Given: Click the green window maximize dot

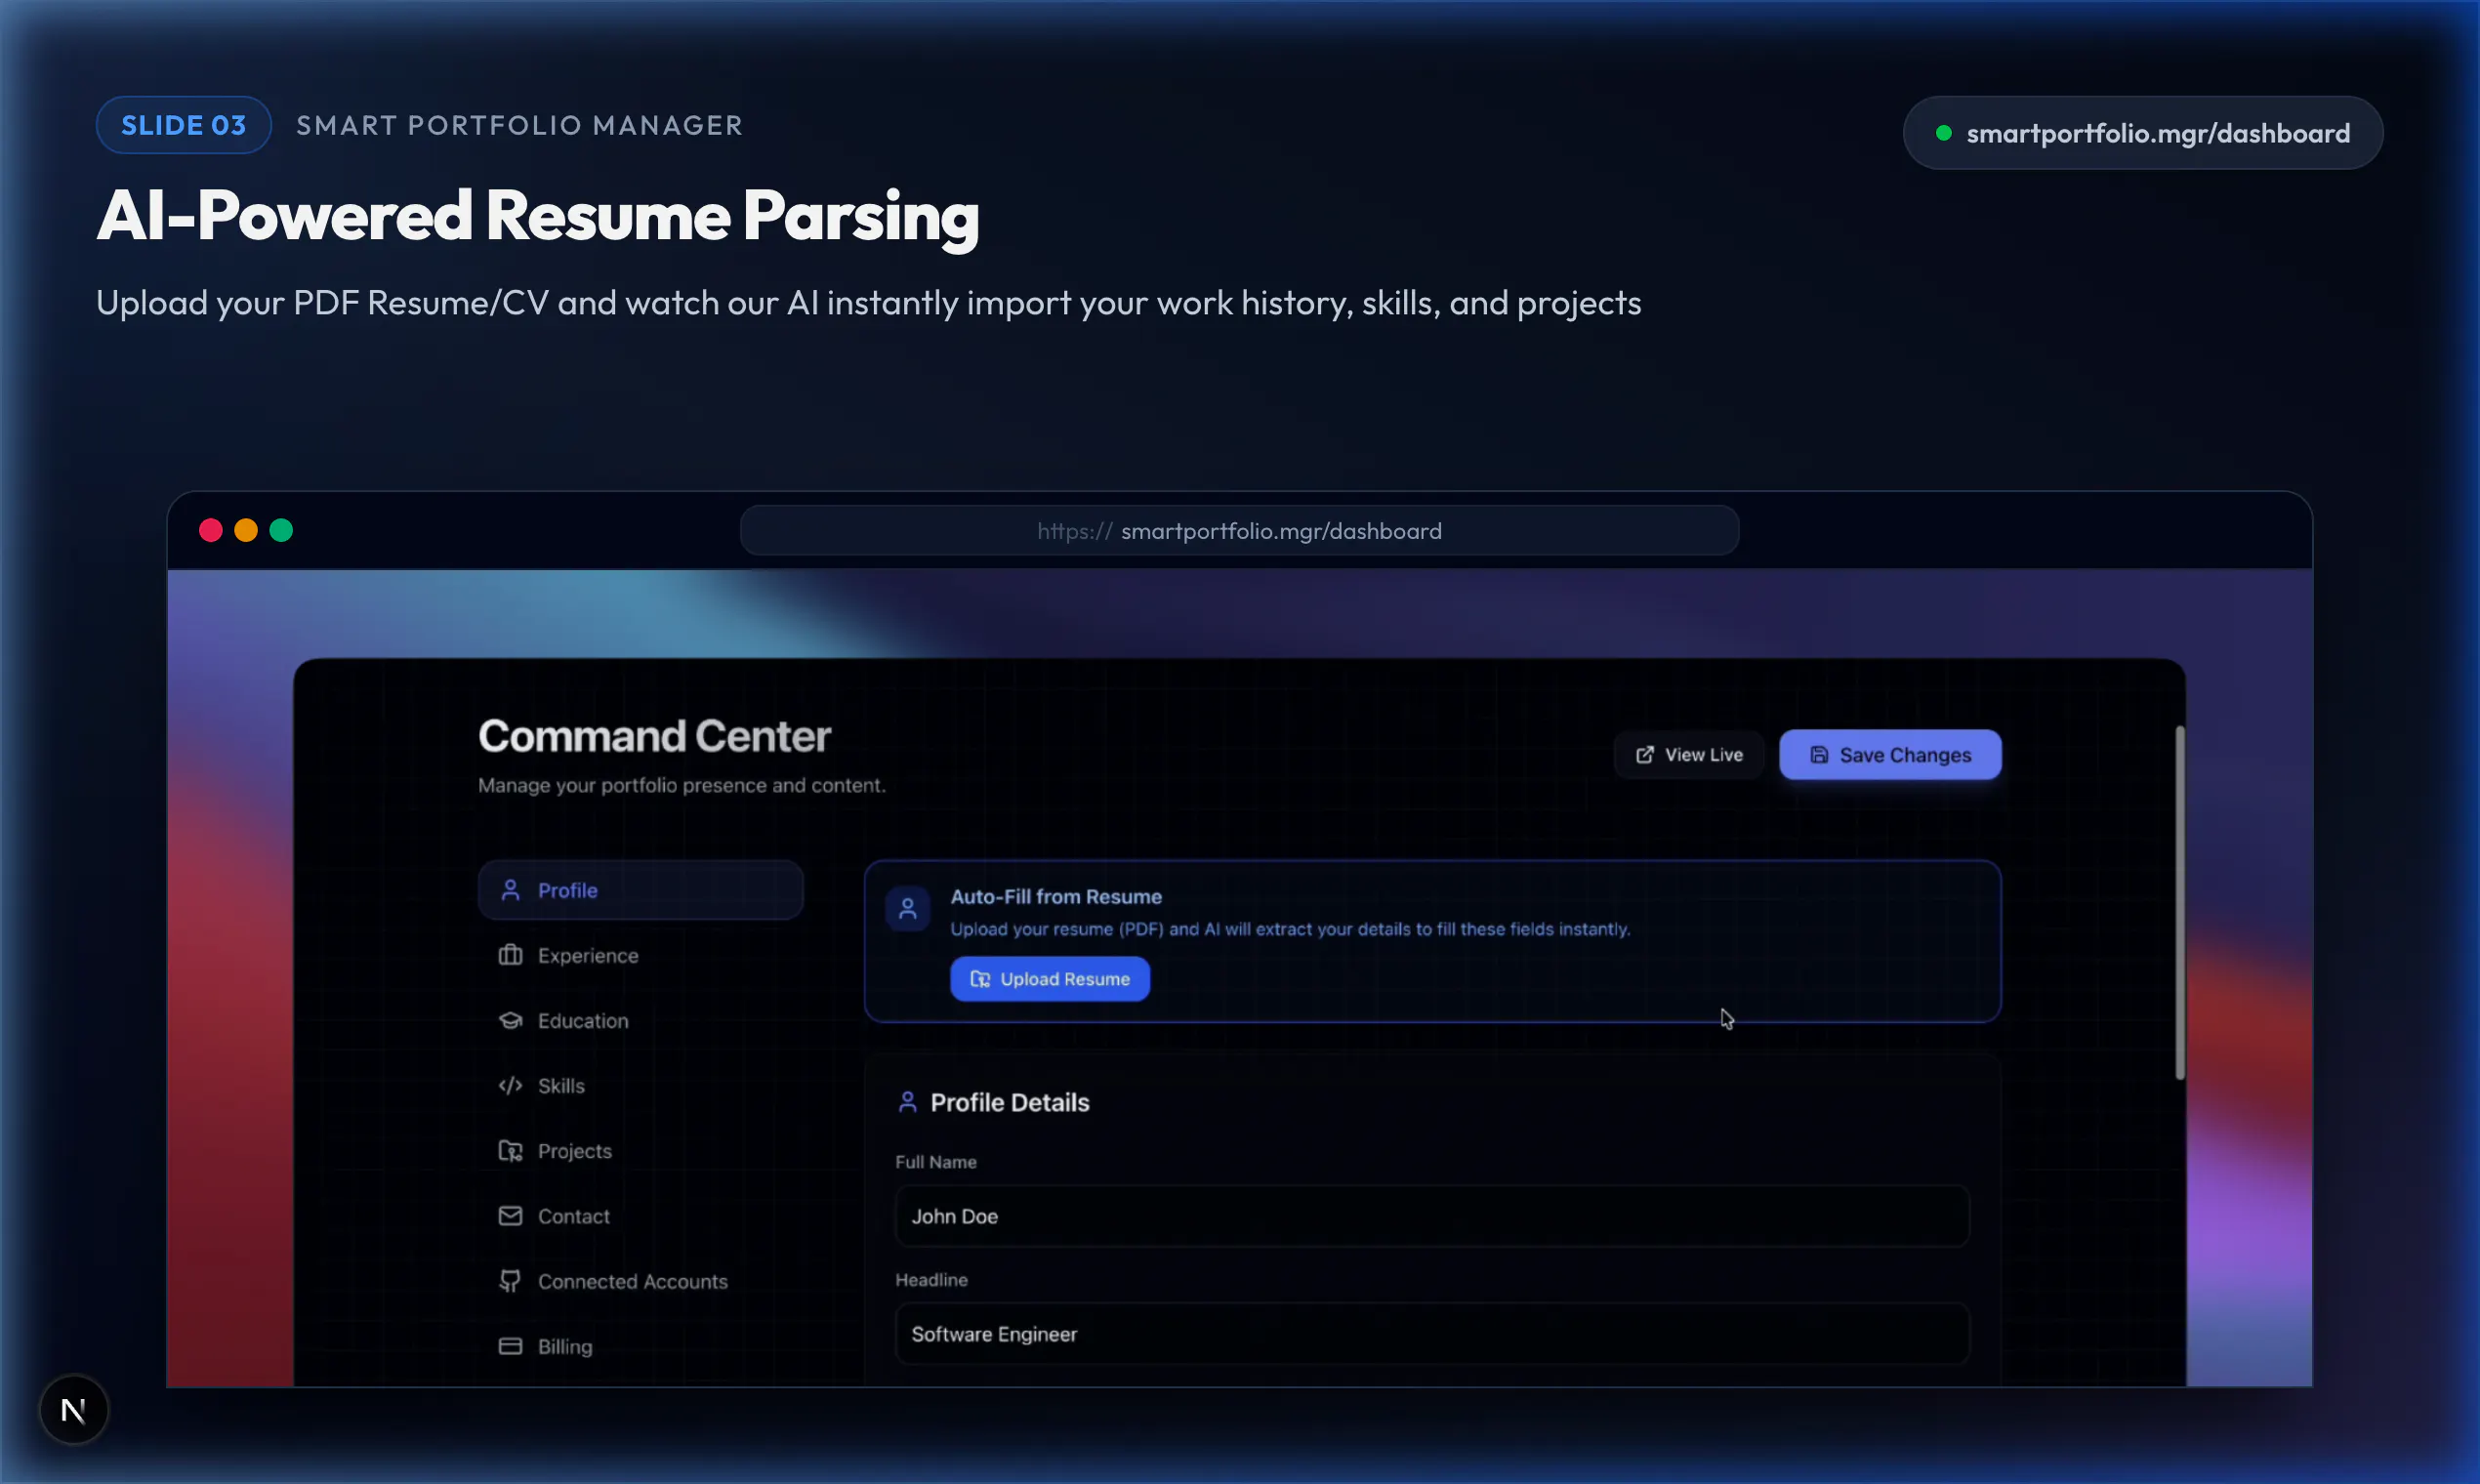Looking at the screenshot, I should pyautogui.click(x=281, y=530).
